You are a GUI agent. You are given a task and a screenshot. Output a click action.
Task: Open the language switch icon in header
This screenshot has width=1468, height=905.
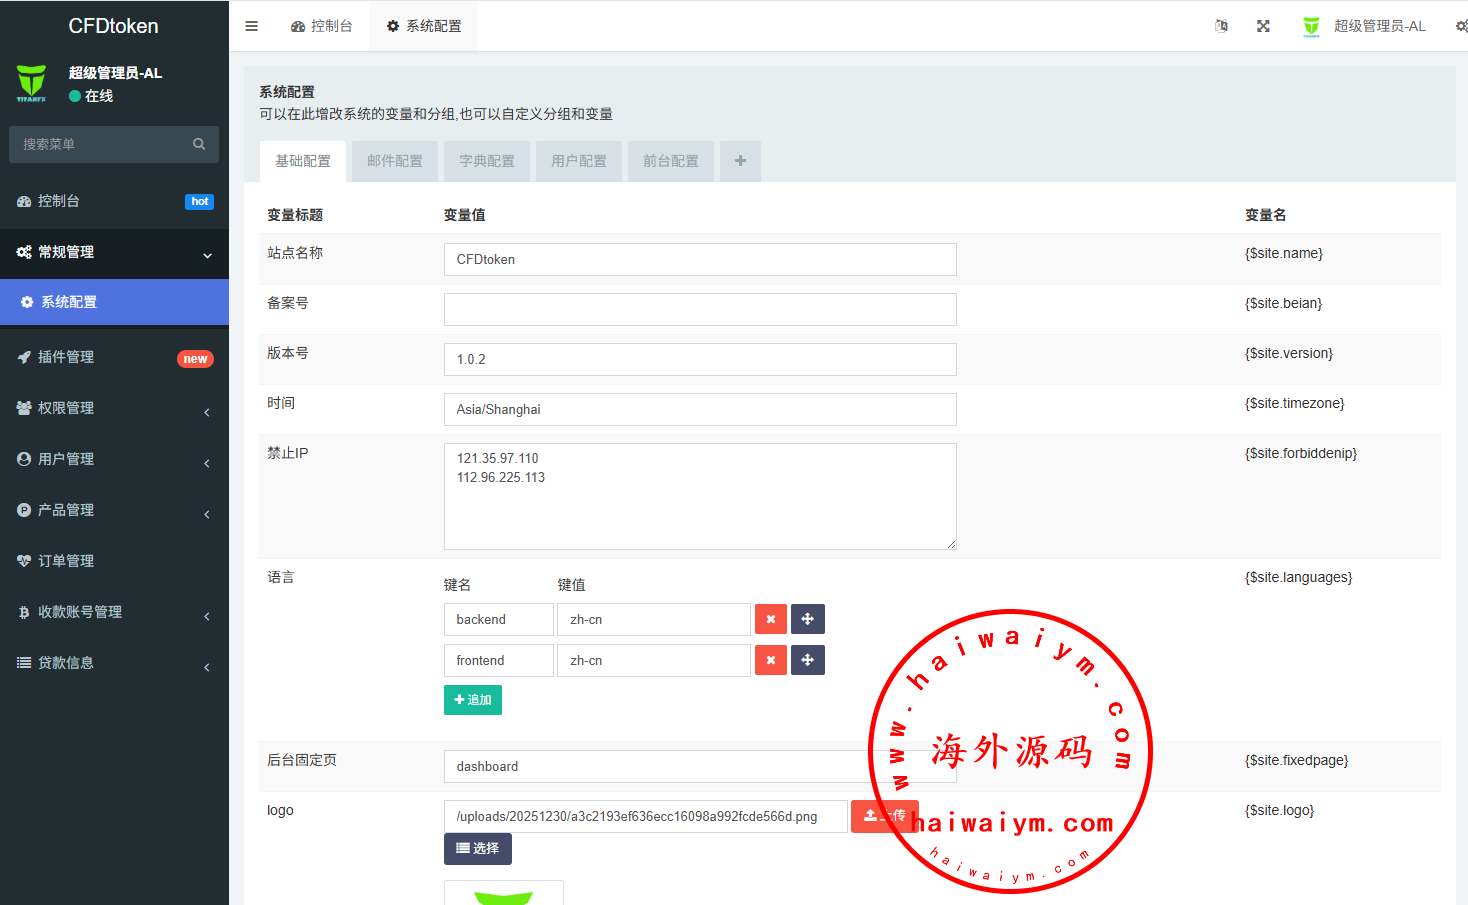1221,26
